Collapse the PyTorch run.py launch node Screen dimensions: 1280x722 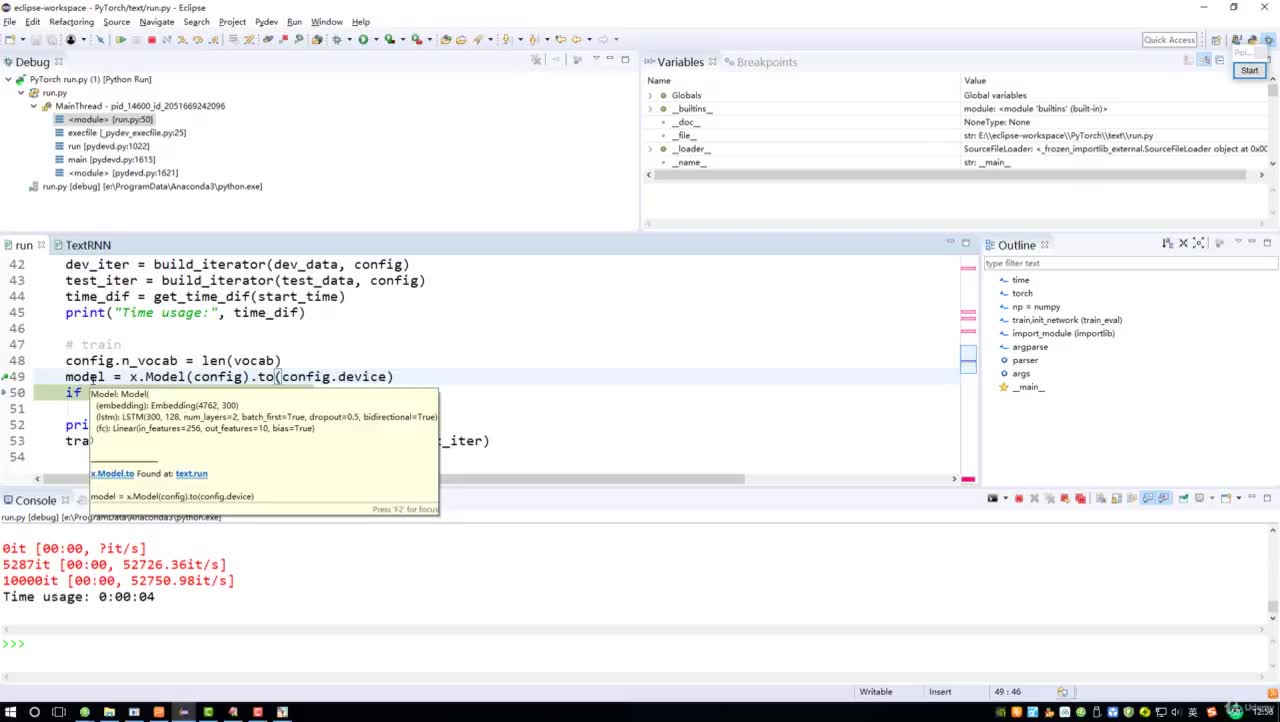click(9, 79)
